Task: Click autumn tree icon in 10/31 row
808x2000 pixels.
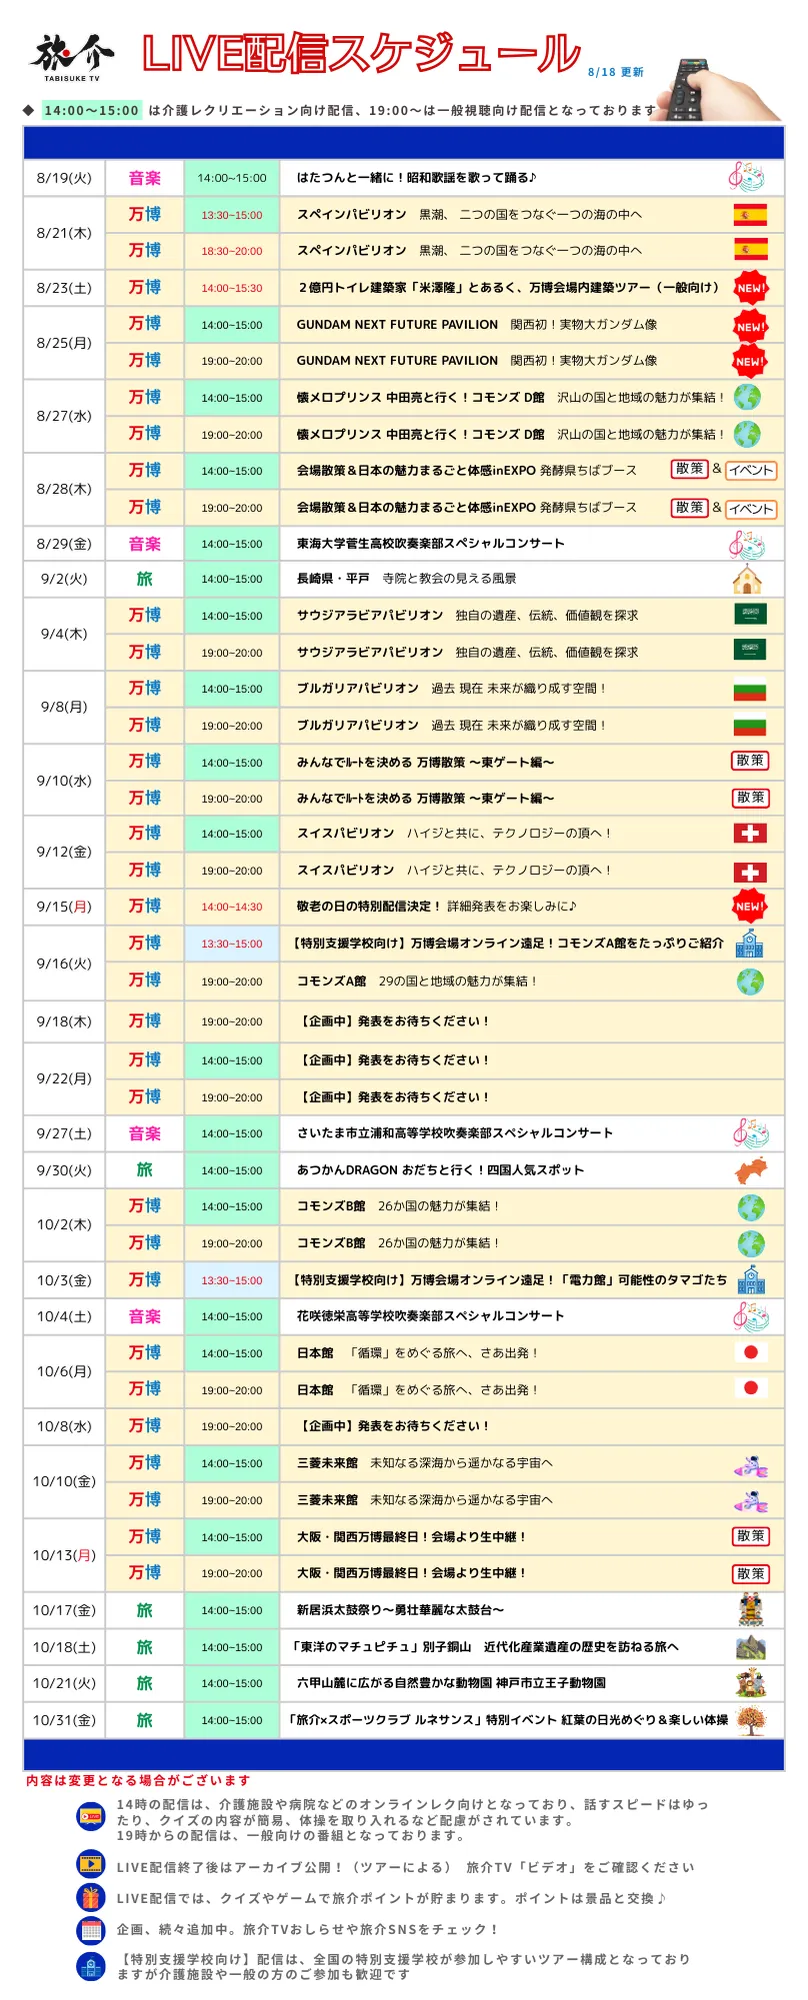Action: (750, 1720)
